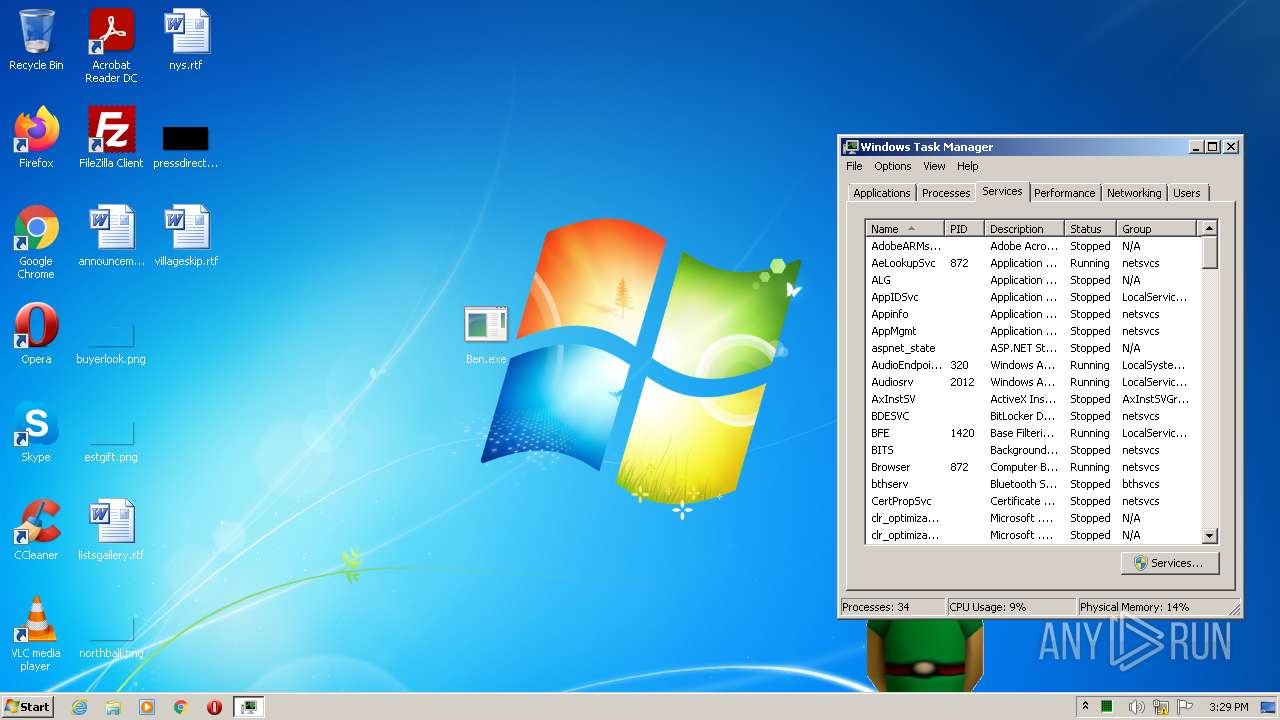Image resolution: width=1280 pixels, height=720 pixels.
Task: Click the Action Center flag tray icon
Action: [x=1184, y=706]
